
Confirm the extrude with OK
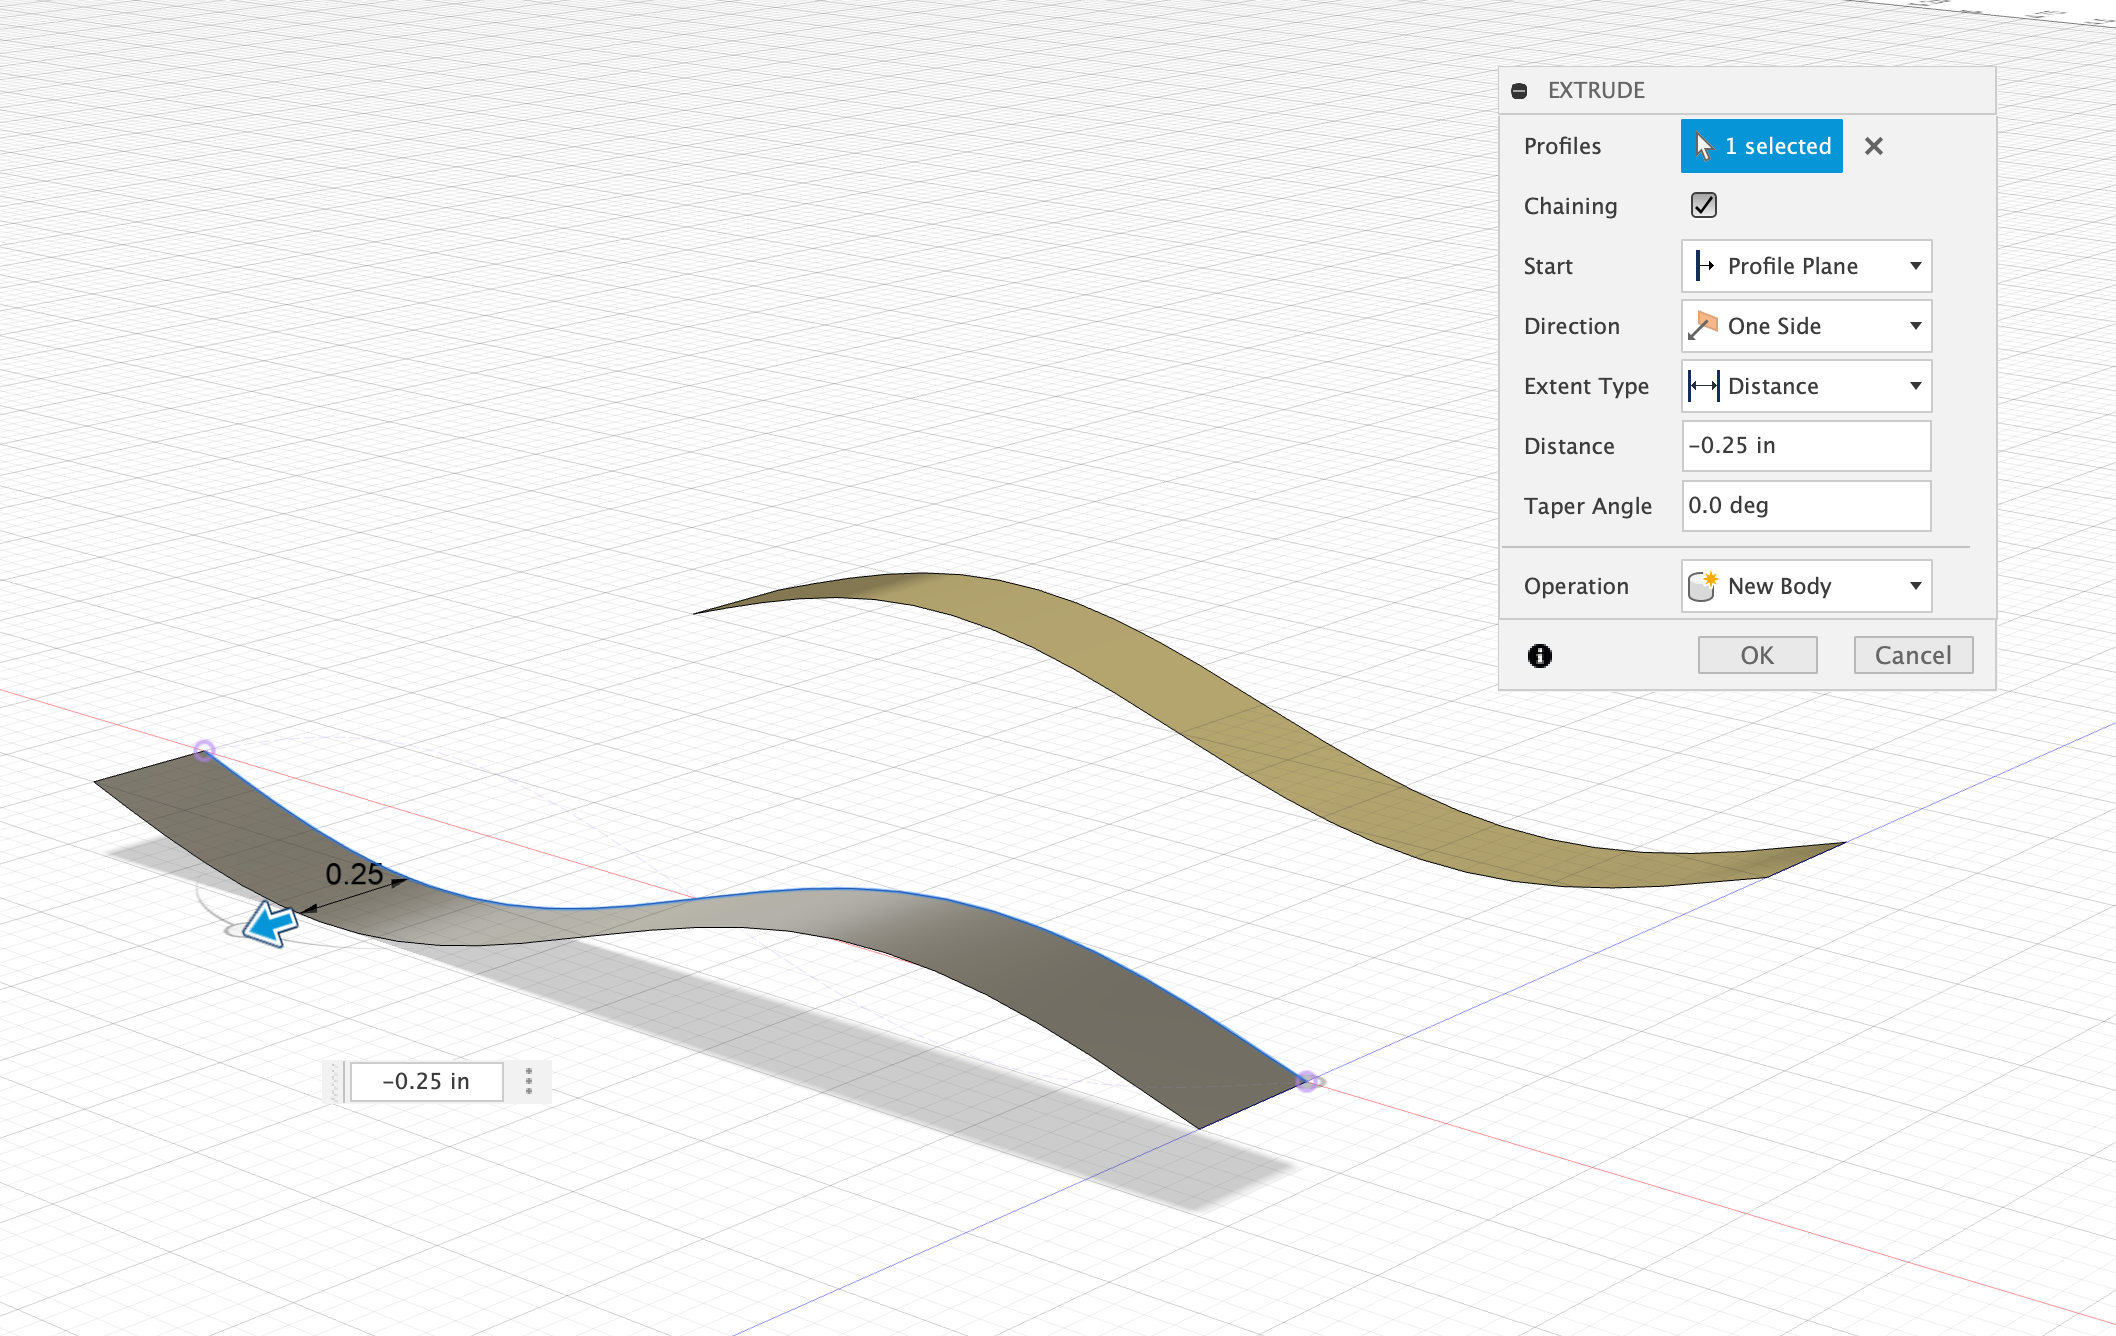[x=1757, y=654]
